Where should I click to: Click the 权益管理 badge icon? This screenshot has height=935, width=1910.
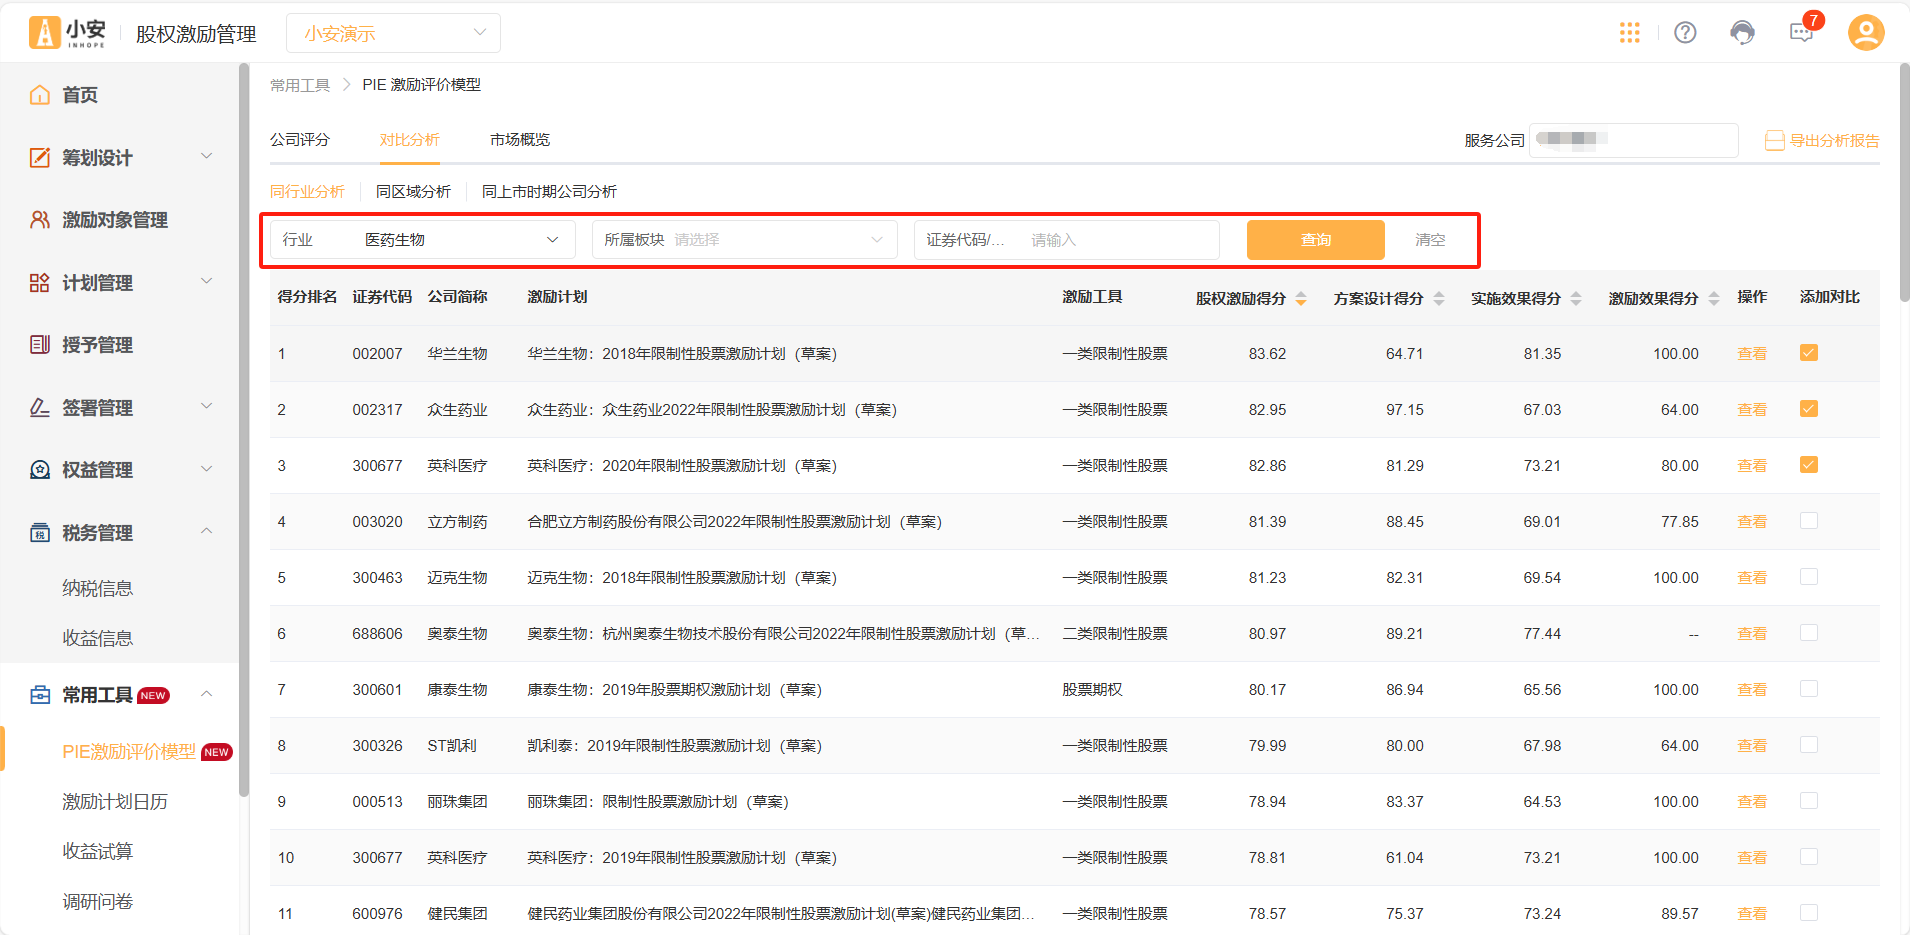pyautogui.click(x=40, y=470)
